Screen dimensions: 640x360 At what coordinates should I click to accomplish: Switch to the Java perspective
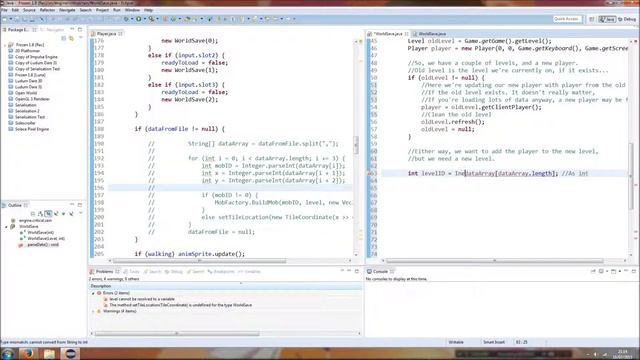[x=607, y=19]
